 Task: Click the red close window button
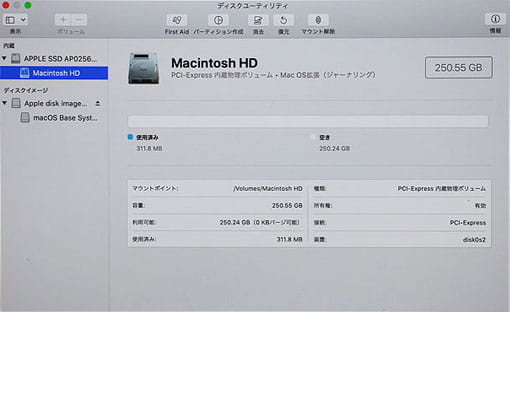[5, 5]
